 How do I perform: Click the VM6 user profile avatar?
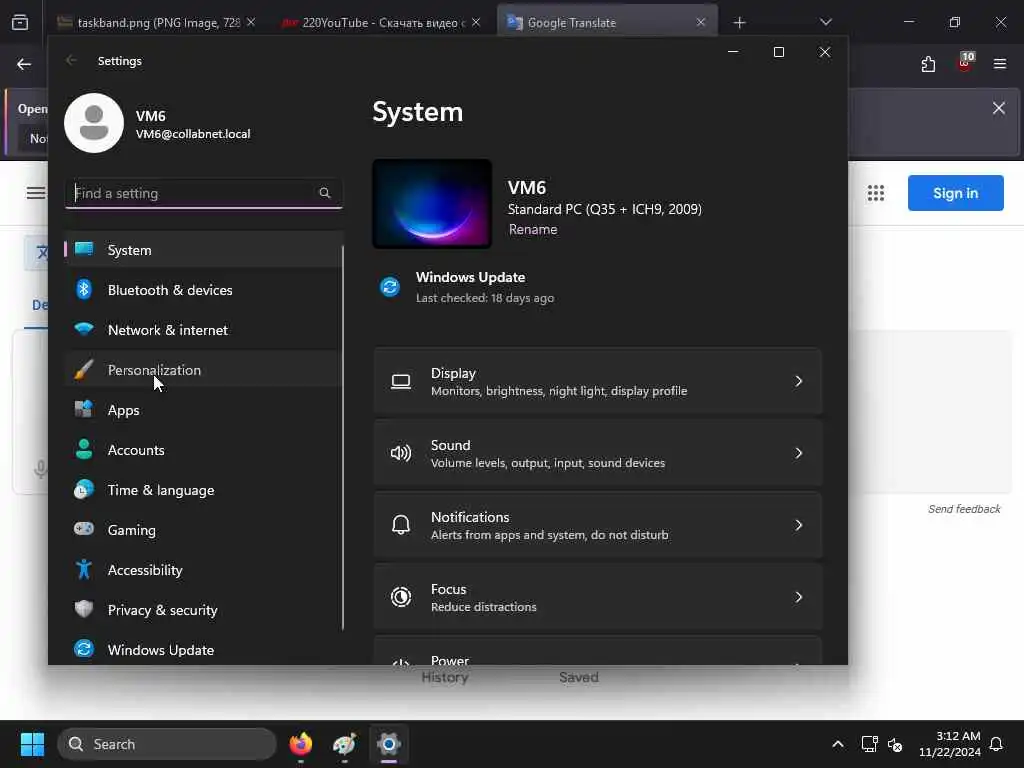(94, 123)
